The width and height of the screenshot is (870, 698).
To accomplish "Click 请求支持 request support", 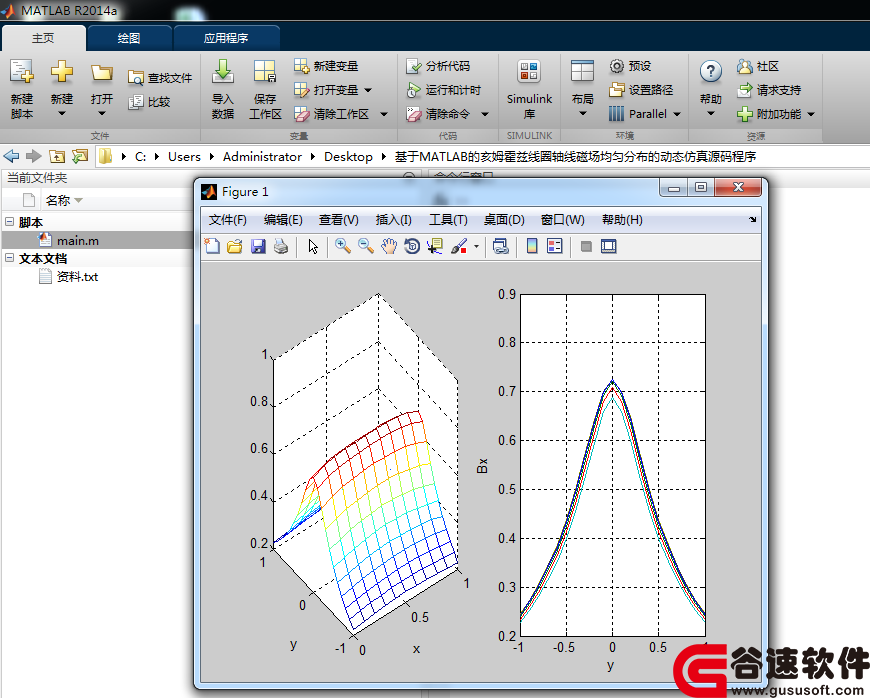I will 769,90.
